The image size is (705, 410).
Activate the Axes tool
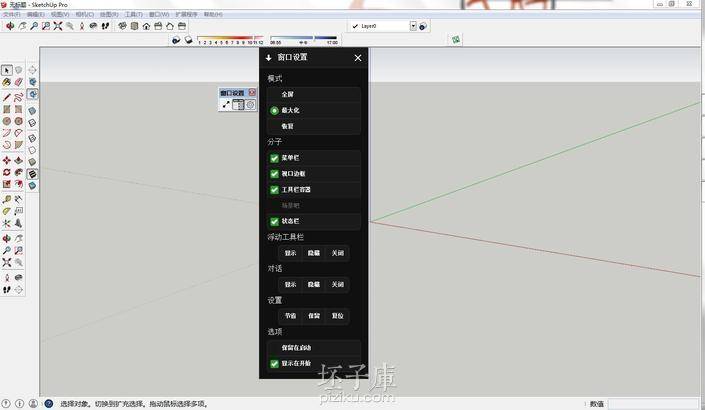click(6, 223)
